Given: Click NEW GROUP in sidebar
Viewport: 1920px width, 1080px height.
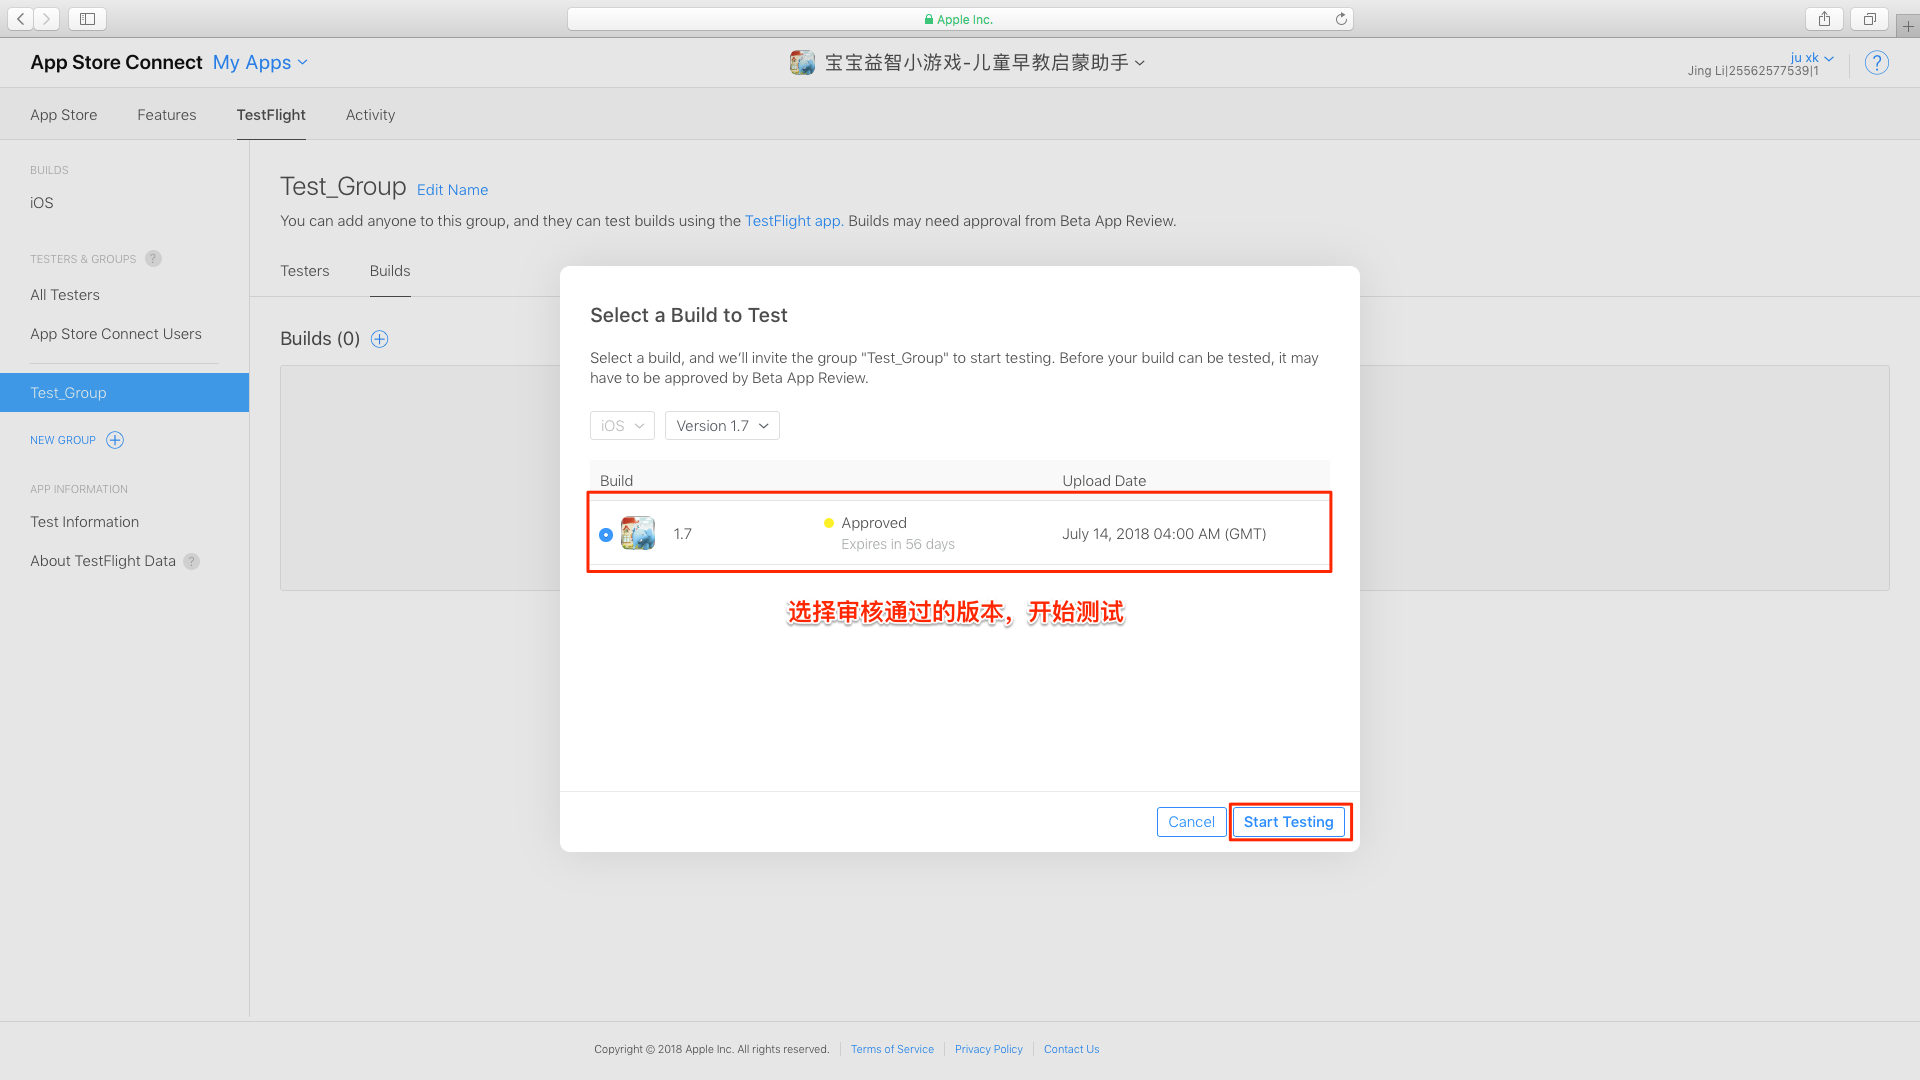Looking at the screenshot, I should (x=63, y=440).
